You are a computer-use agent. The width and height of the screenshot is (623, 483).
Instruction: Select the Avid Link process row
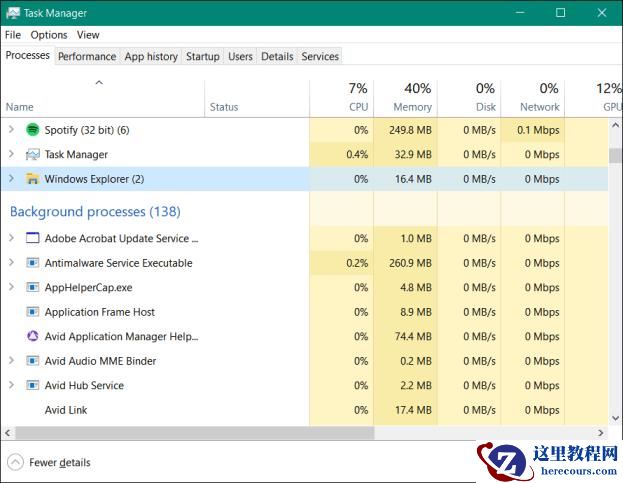tap(304, 410)
